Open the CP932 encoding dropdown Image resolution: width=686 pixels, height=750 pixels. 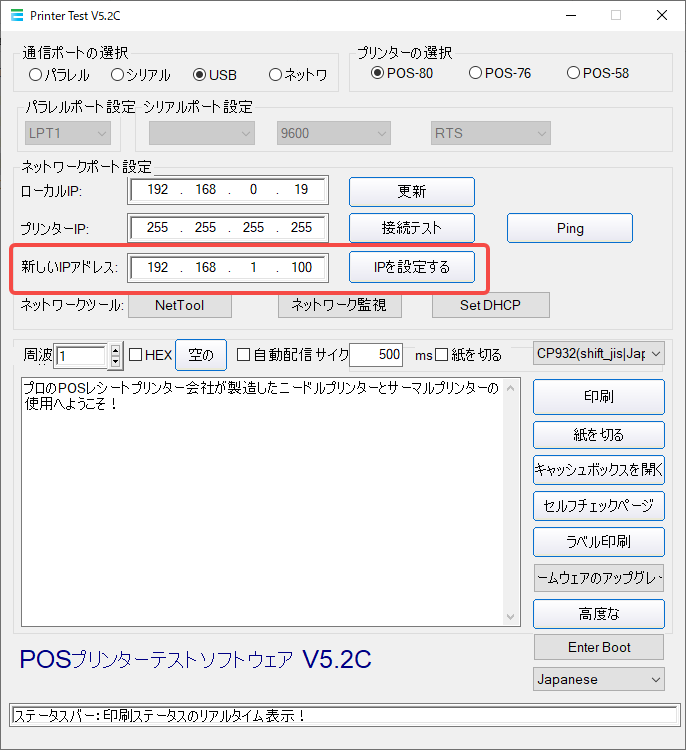point(599,354)
